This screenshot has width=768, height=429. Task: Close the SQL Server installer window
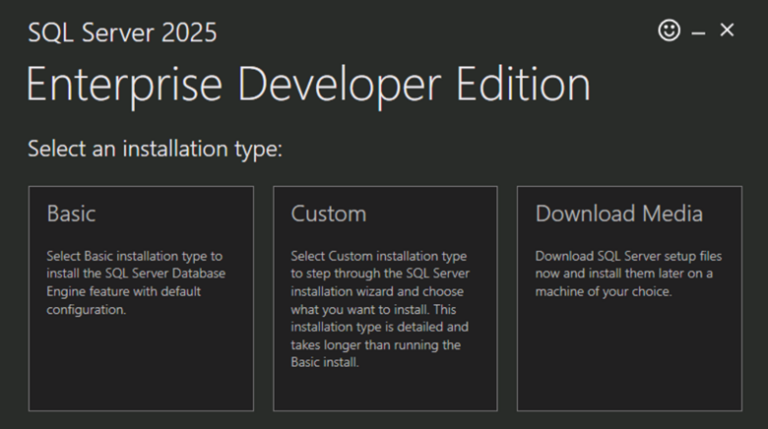(x=727, y=31)
